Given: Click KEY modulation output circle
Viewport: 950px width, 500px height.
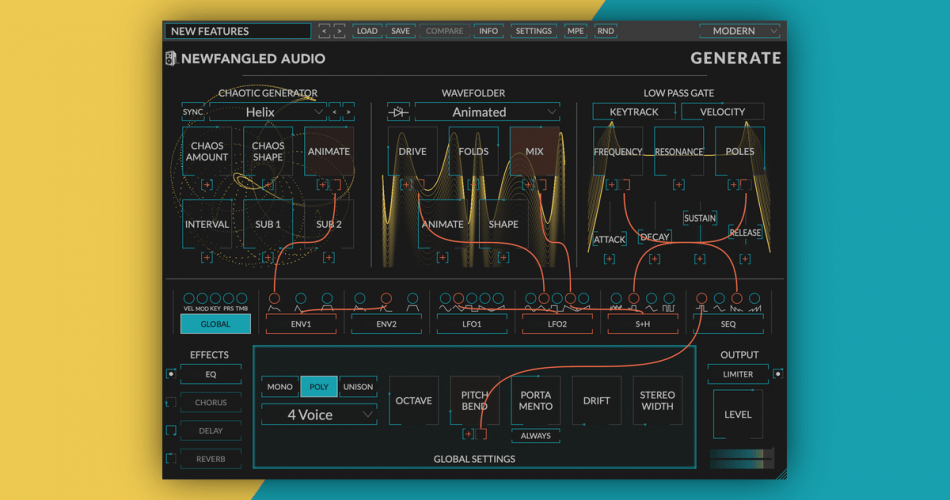Looking at the screenshot, I should point(215,298).
